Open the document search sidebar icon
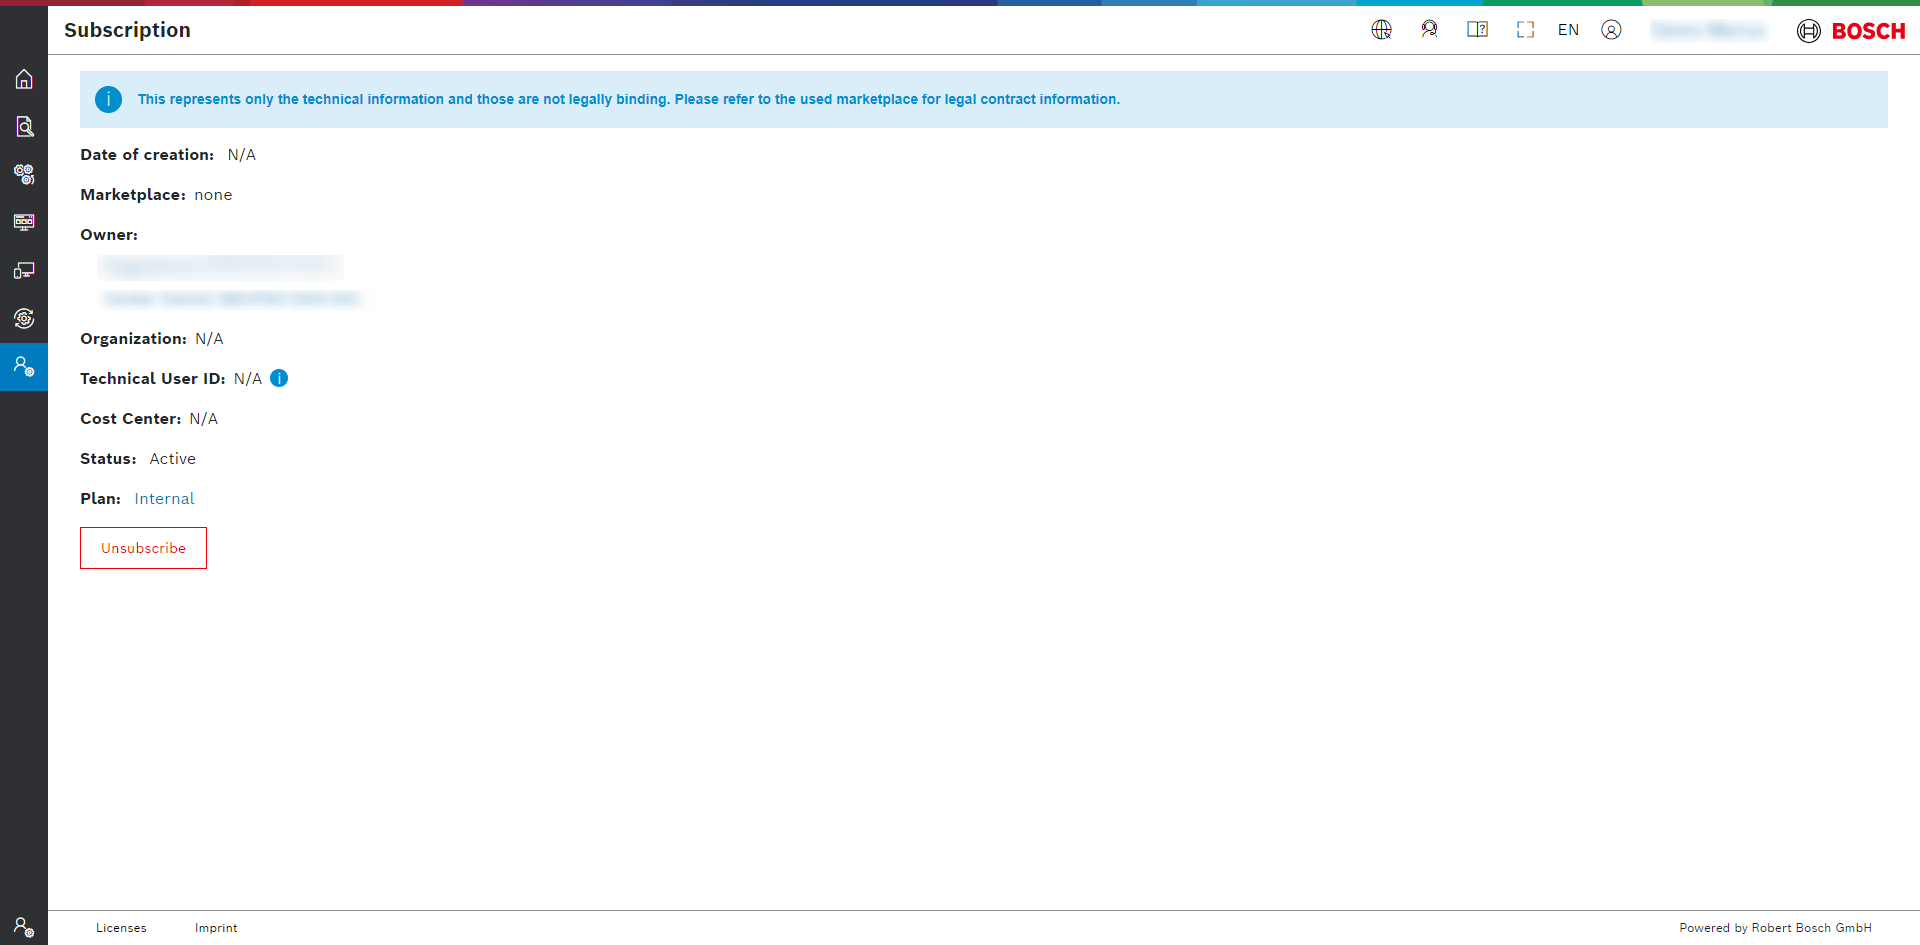The height and width of the screenshot is (945, 1920). (24, 127)
